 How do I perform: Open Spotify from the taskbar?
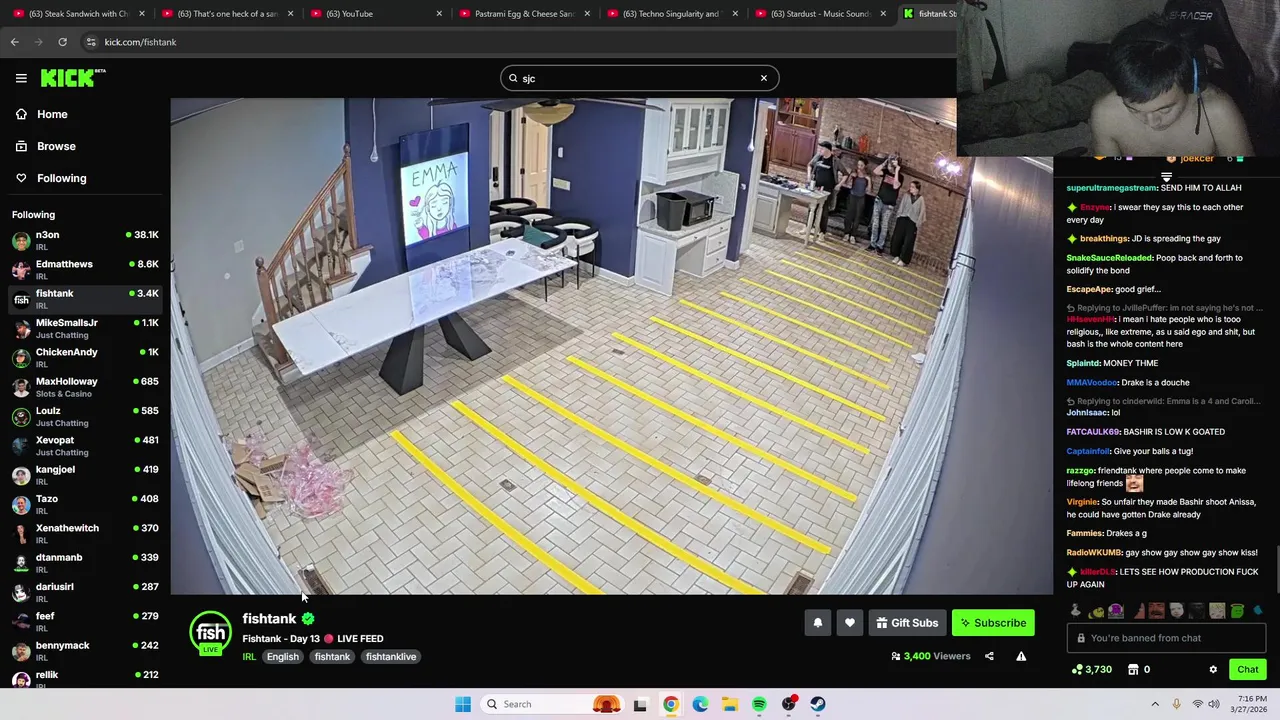coord(759,704)
